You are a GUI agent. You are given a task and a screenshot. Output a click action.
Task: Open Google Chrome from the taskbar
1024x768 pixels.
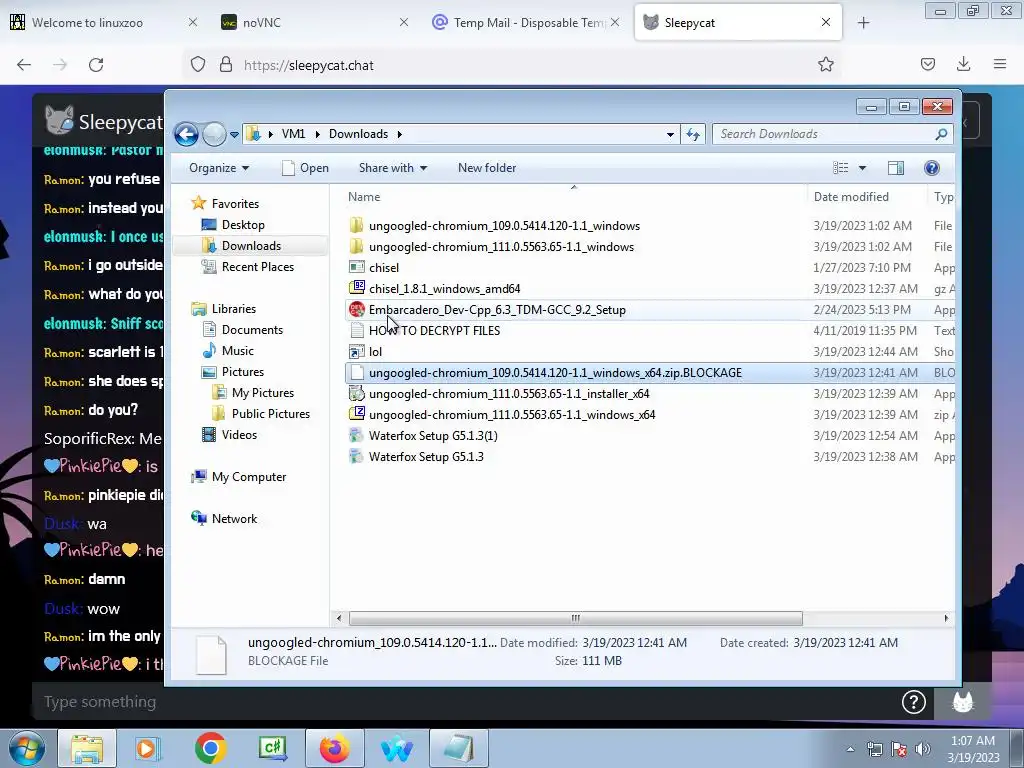point(210,748)
